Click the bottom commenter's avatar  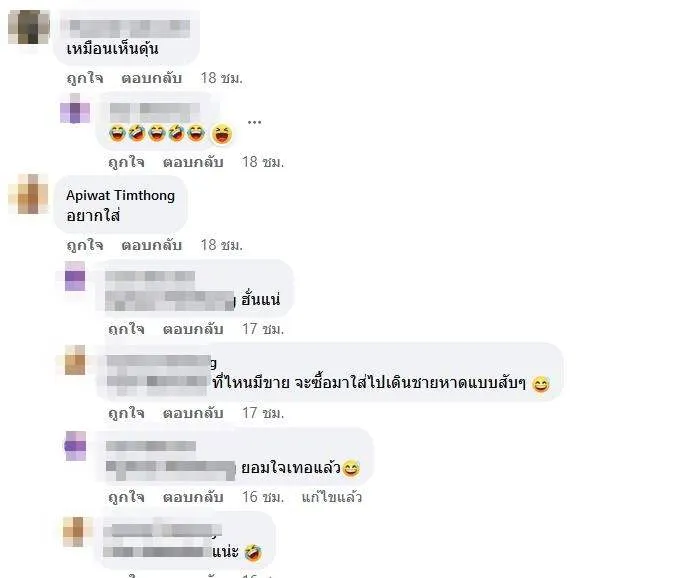[x=75, y=532]
